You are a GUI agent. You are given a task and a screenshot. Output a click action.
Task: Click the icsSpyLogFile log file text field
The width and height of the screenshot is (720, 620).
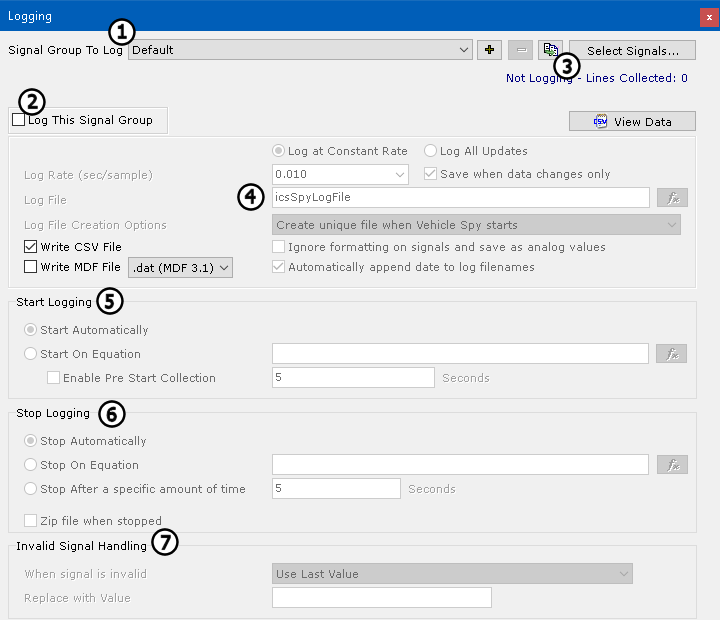coord(460,198)
